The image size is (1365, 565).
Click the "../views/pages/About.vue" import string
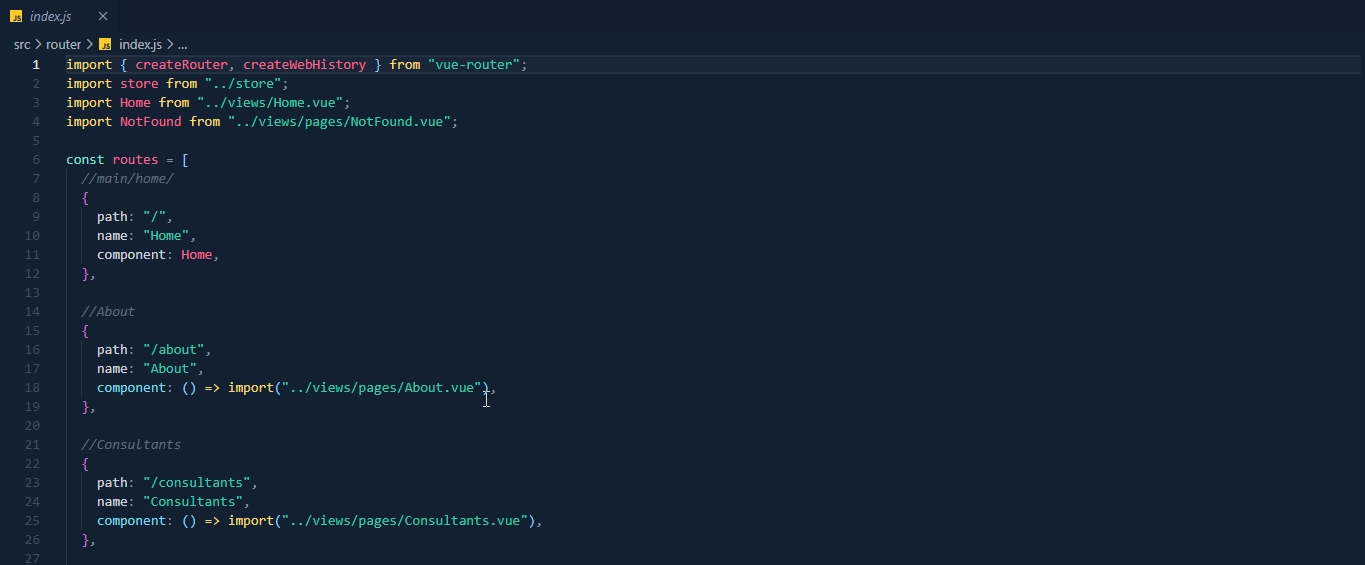click(x=381, y=387)
